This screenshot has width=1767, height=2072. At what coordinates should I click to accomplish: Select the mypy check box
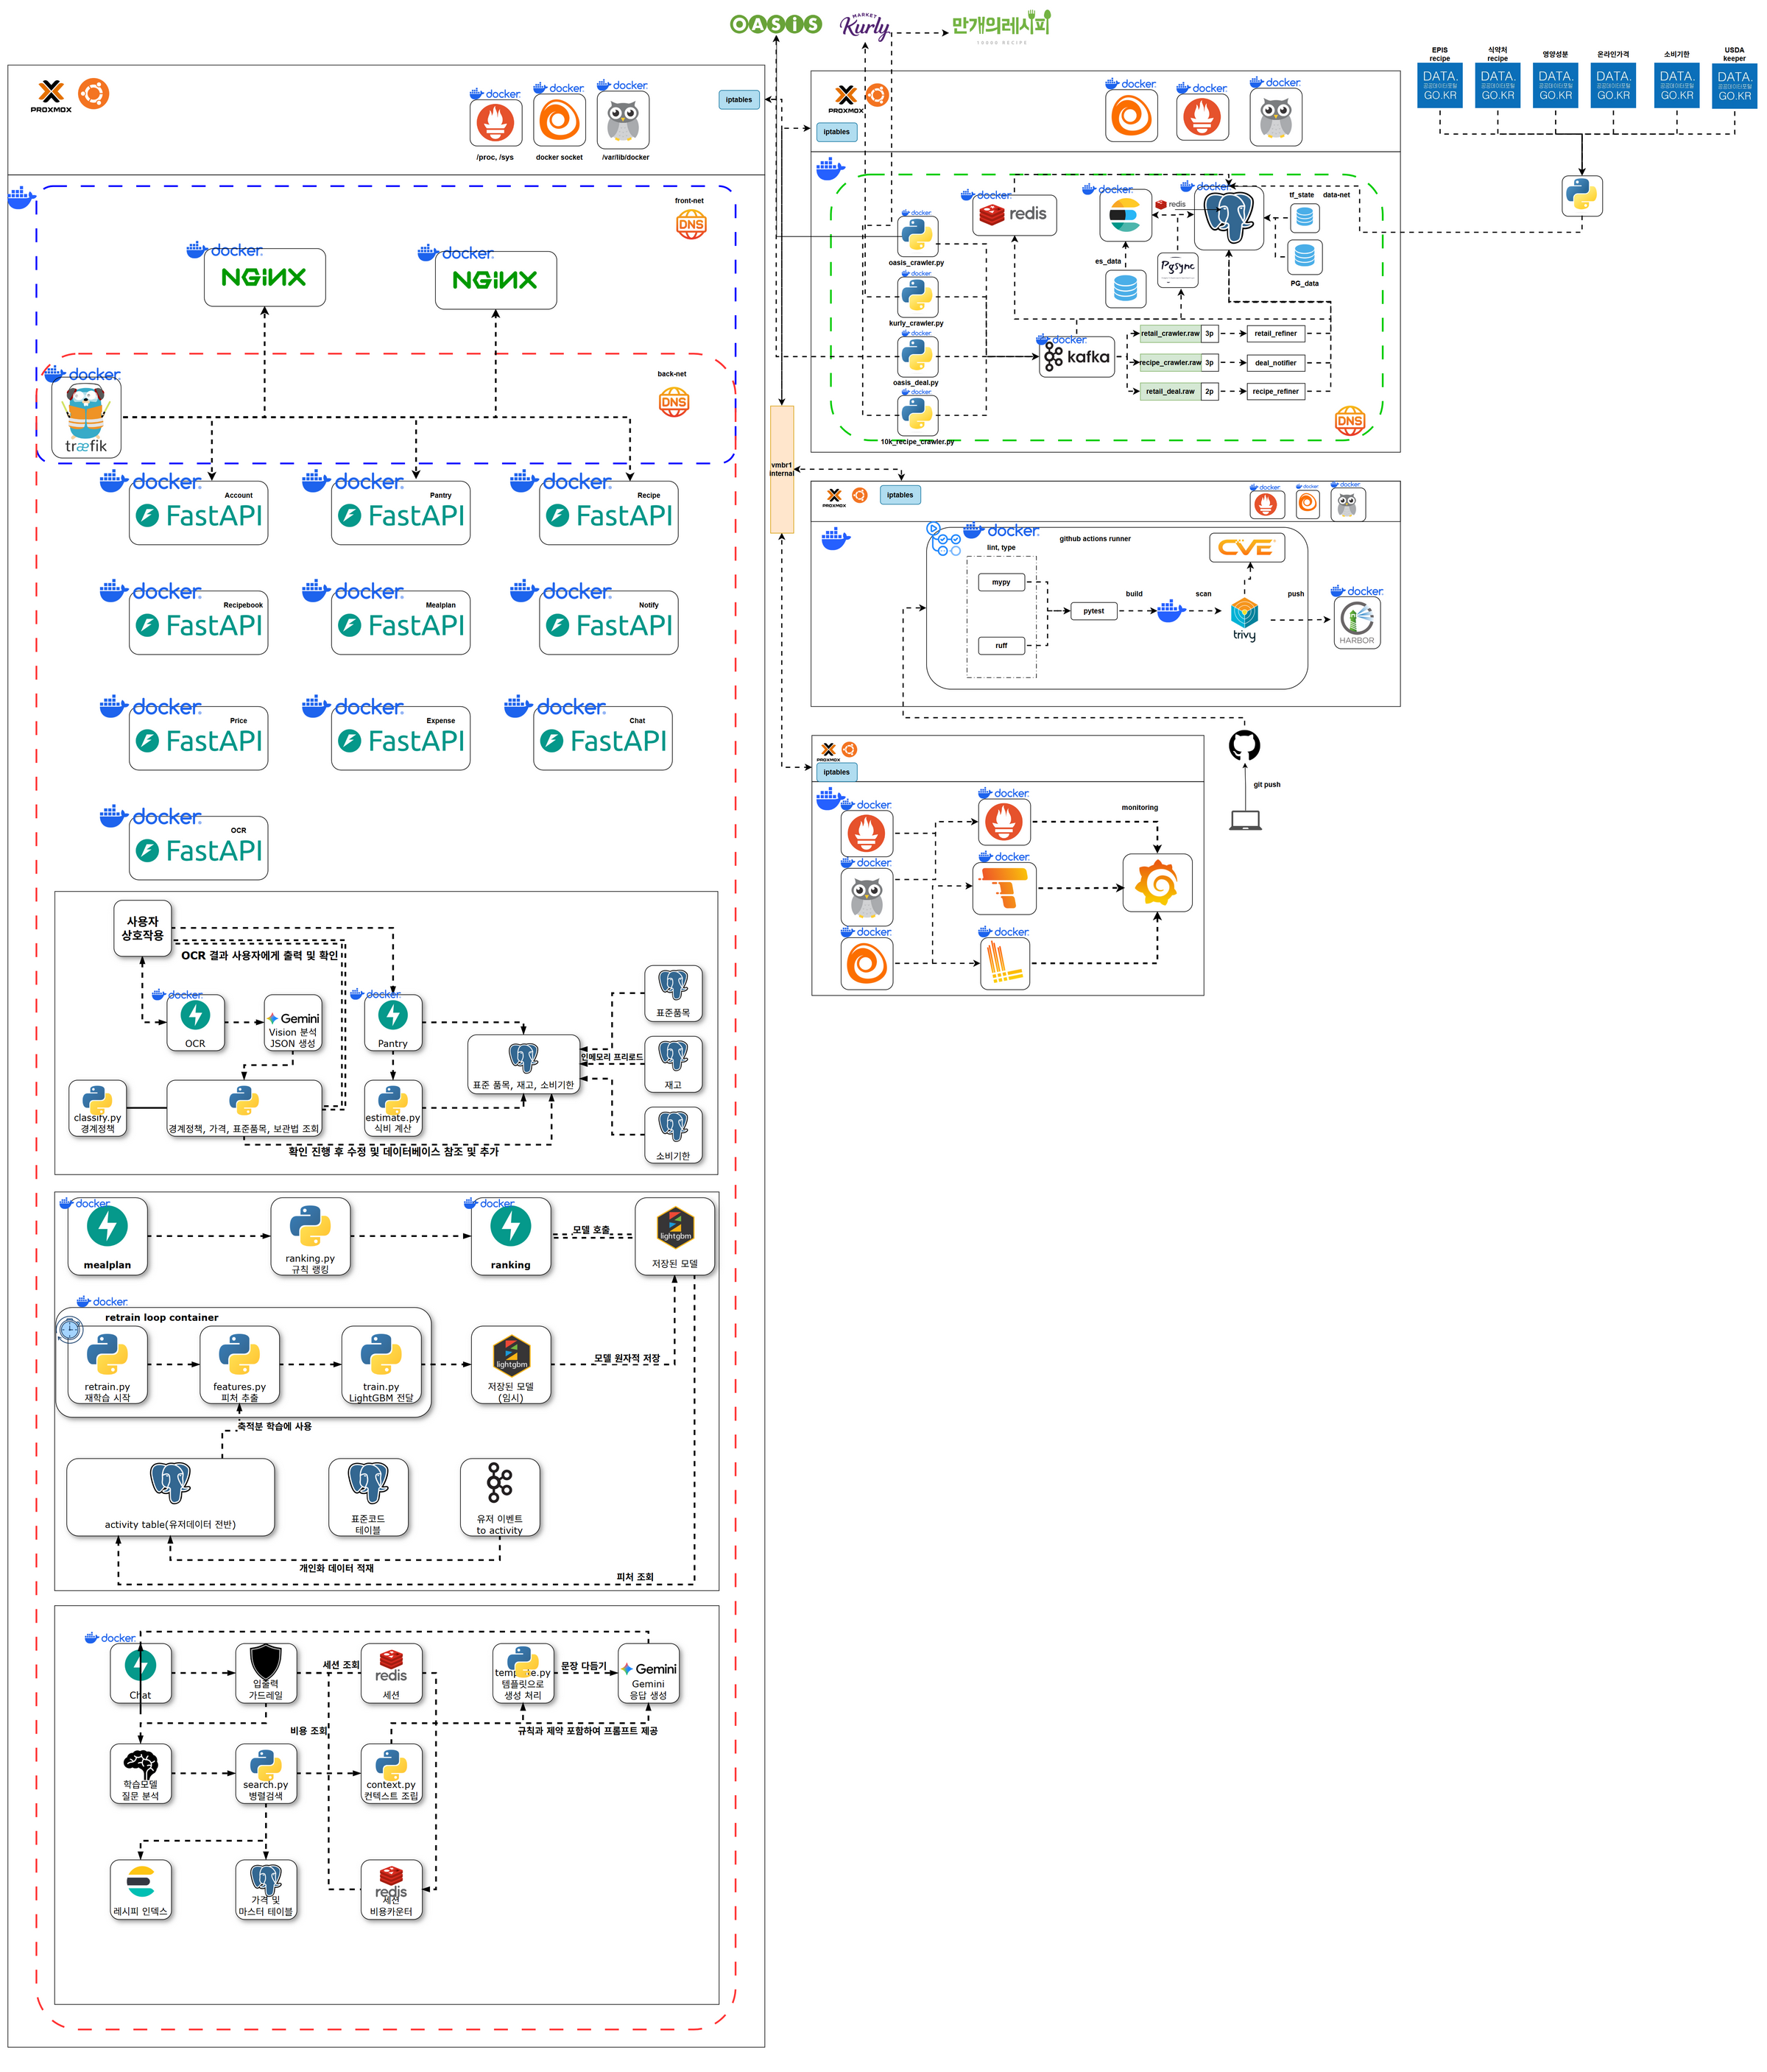pyautogui.click(x=1001, y=582)
